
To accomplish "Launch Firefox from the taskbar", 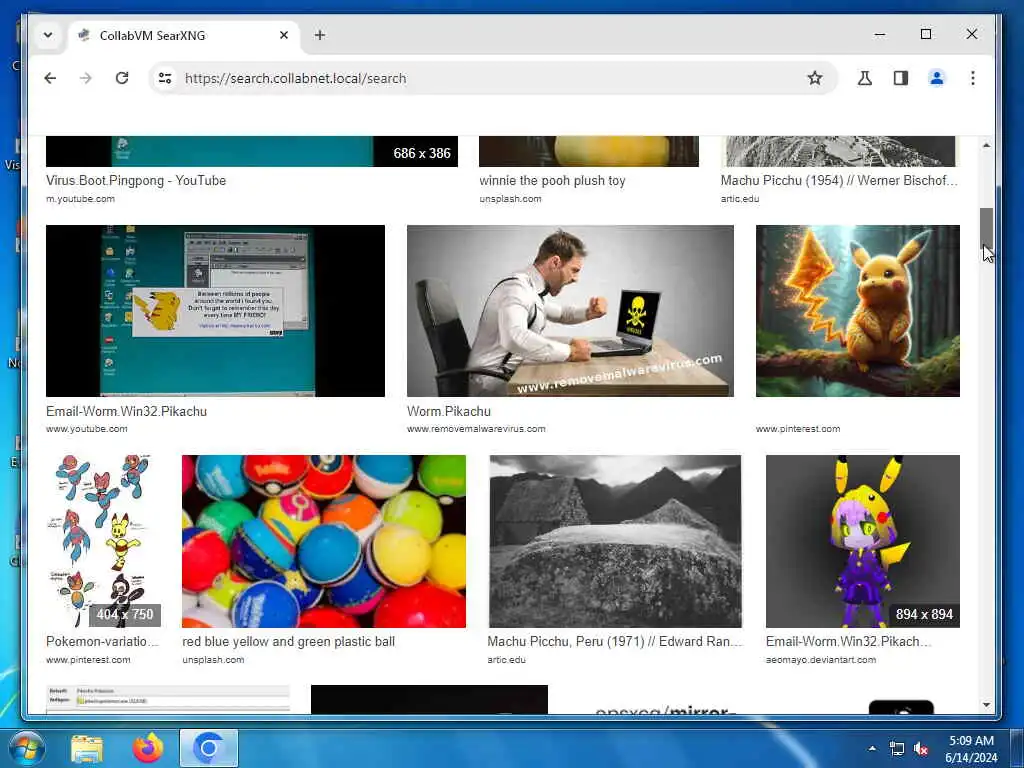I will (x=148, y=749).
